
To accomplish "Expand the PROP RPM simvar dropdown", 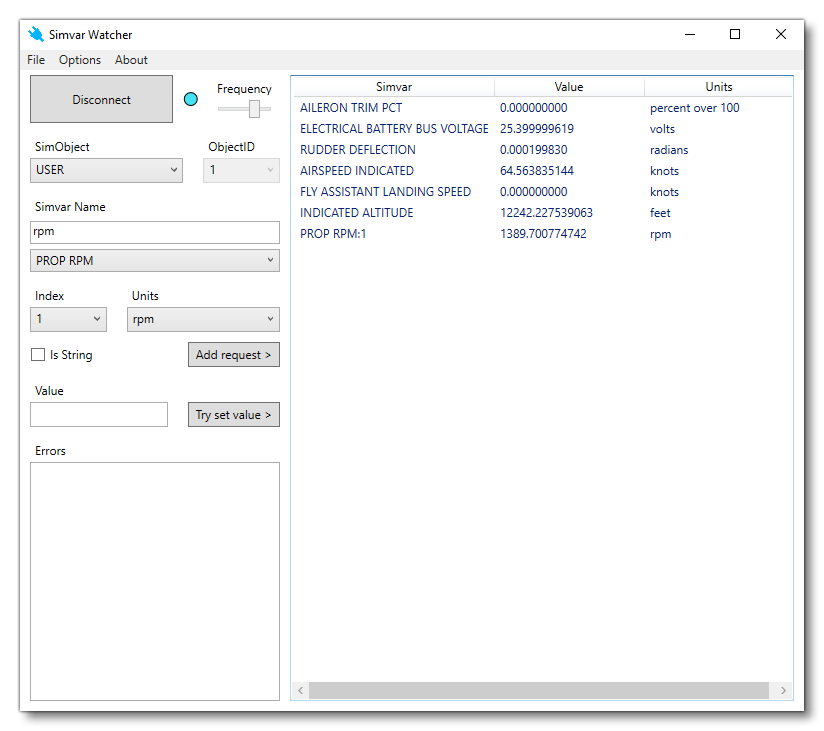I will [155, 261].
